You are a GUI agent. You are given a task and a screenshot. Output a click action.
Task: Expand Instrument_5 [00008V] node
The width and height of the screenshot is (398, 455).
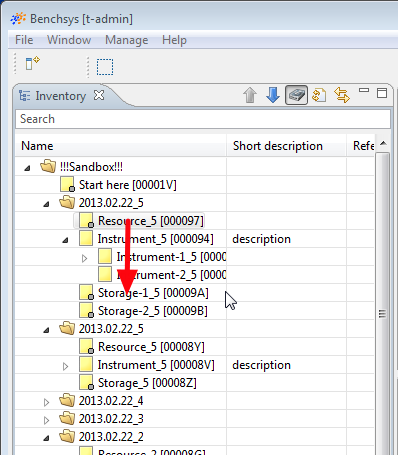click(65, 367)
